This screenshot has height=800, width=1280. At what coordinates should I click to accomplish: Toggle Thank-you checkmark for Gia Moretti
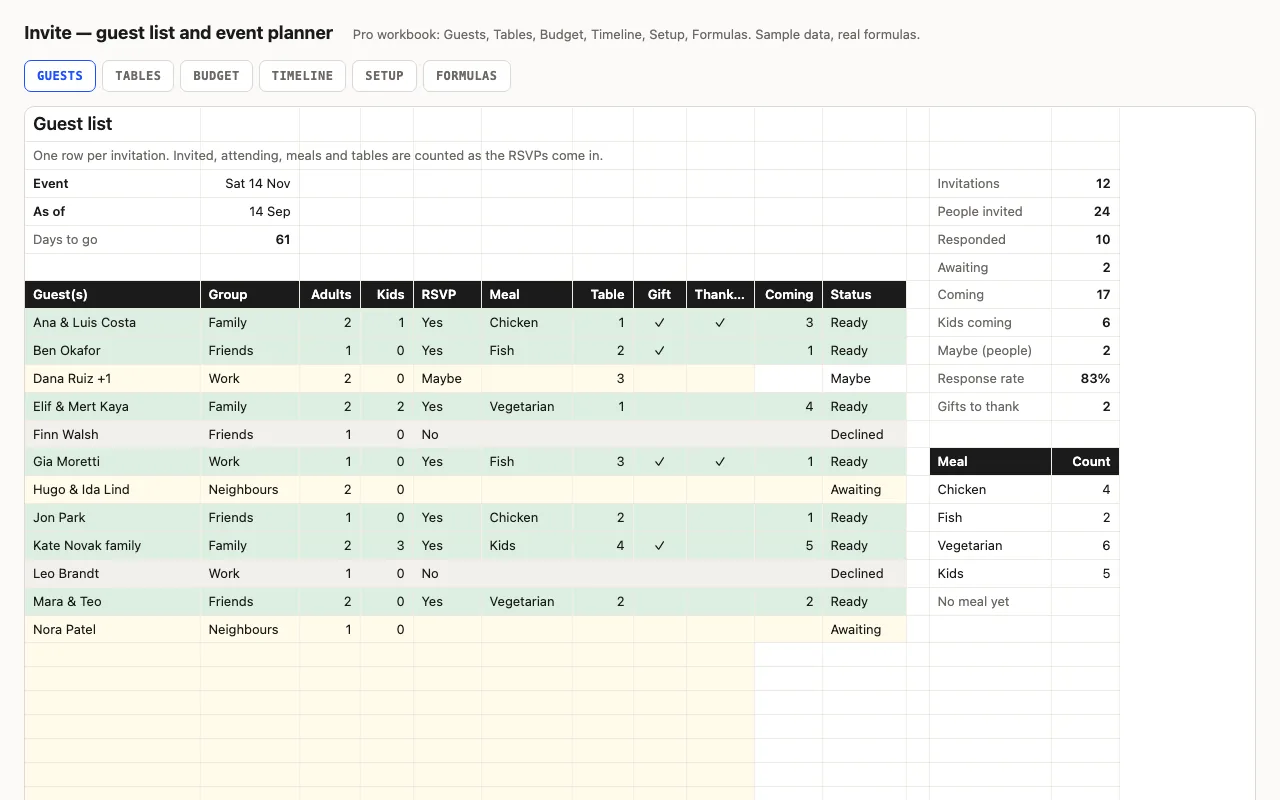click(x=720, y=462)
